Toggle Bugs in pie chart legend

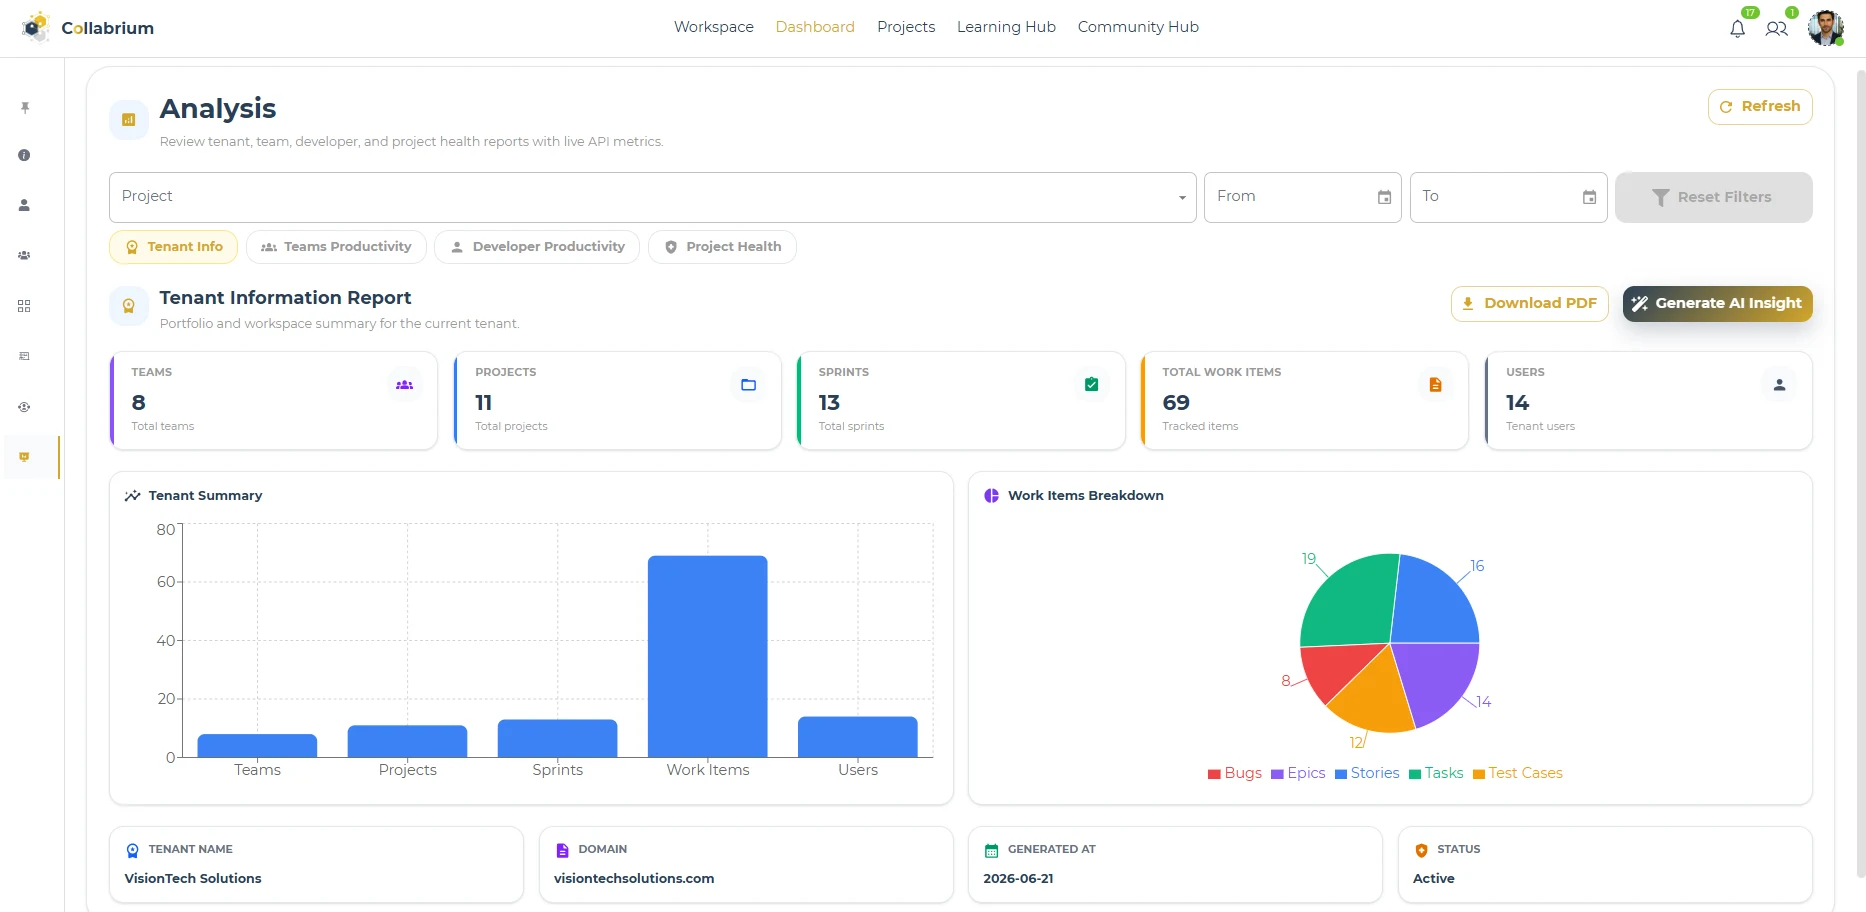coord(1235,773)
